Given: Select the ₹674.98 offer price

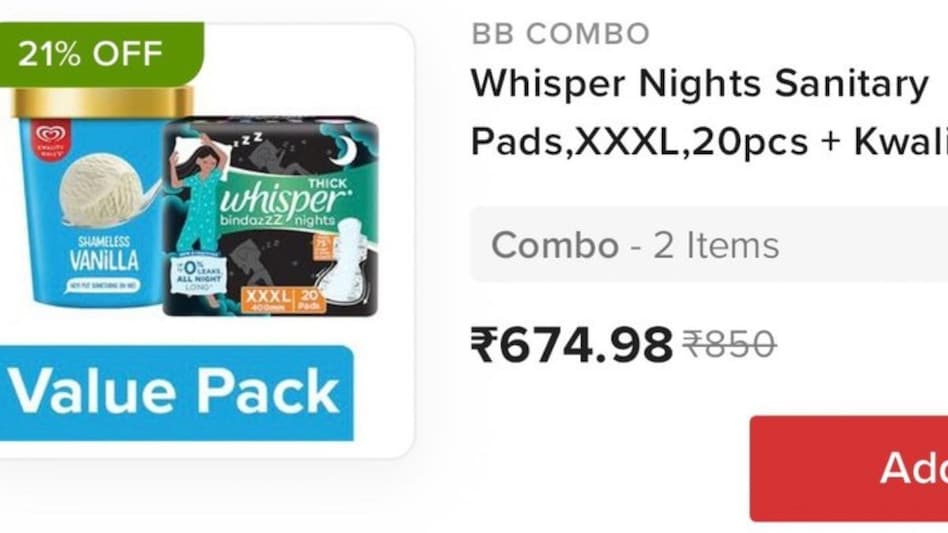Looking at the screenshot, I should pos(571,345).
